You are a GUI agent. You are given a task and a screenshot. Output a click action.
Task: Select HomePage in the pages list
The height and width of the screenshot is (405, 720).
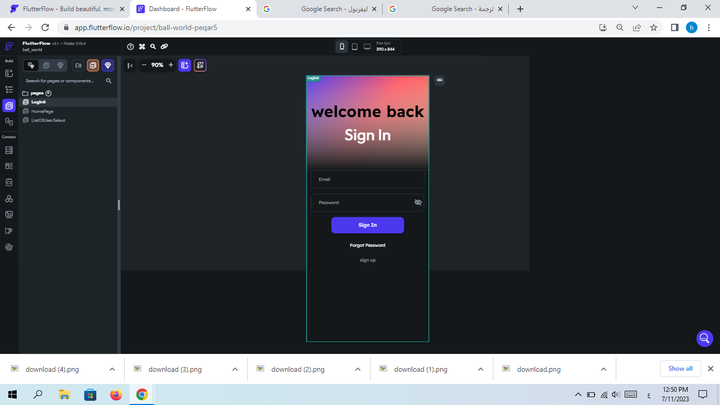point(42,111)
